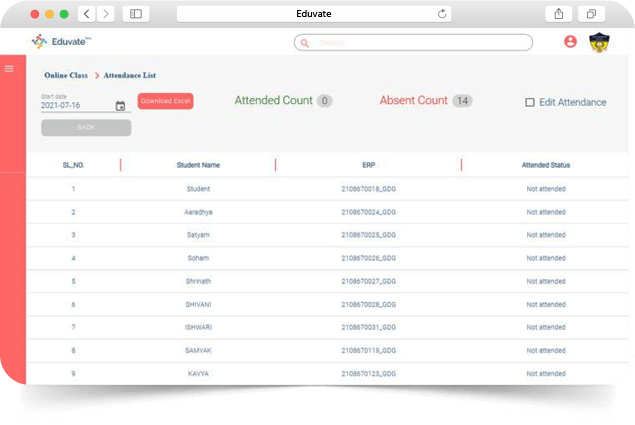The height and width of the screenshot is (425, 635).
Task: Click ERP 2108670018_GDG
Action: 369,189
